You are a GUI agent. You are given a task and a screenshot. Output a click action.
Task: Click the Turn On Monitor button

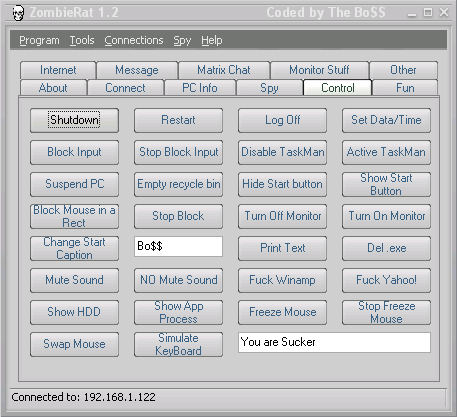click(x=386, y=216)
